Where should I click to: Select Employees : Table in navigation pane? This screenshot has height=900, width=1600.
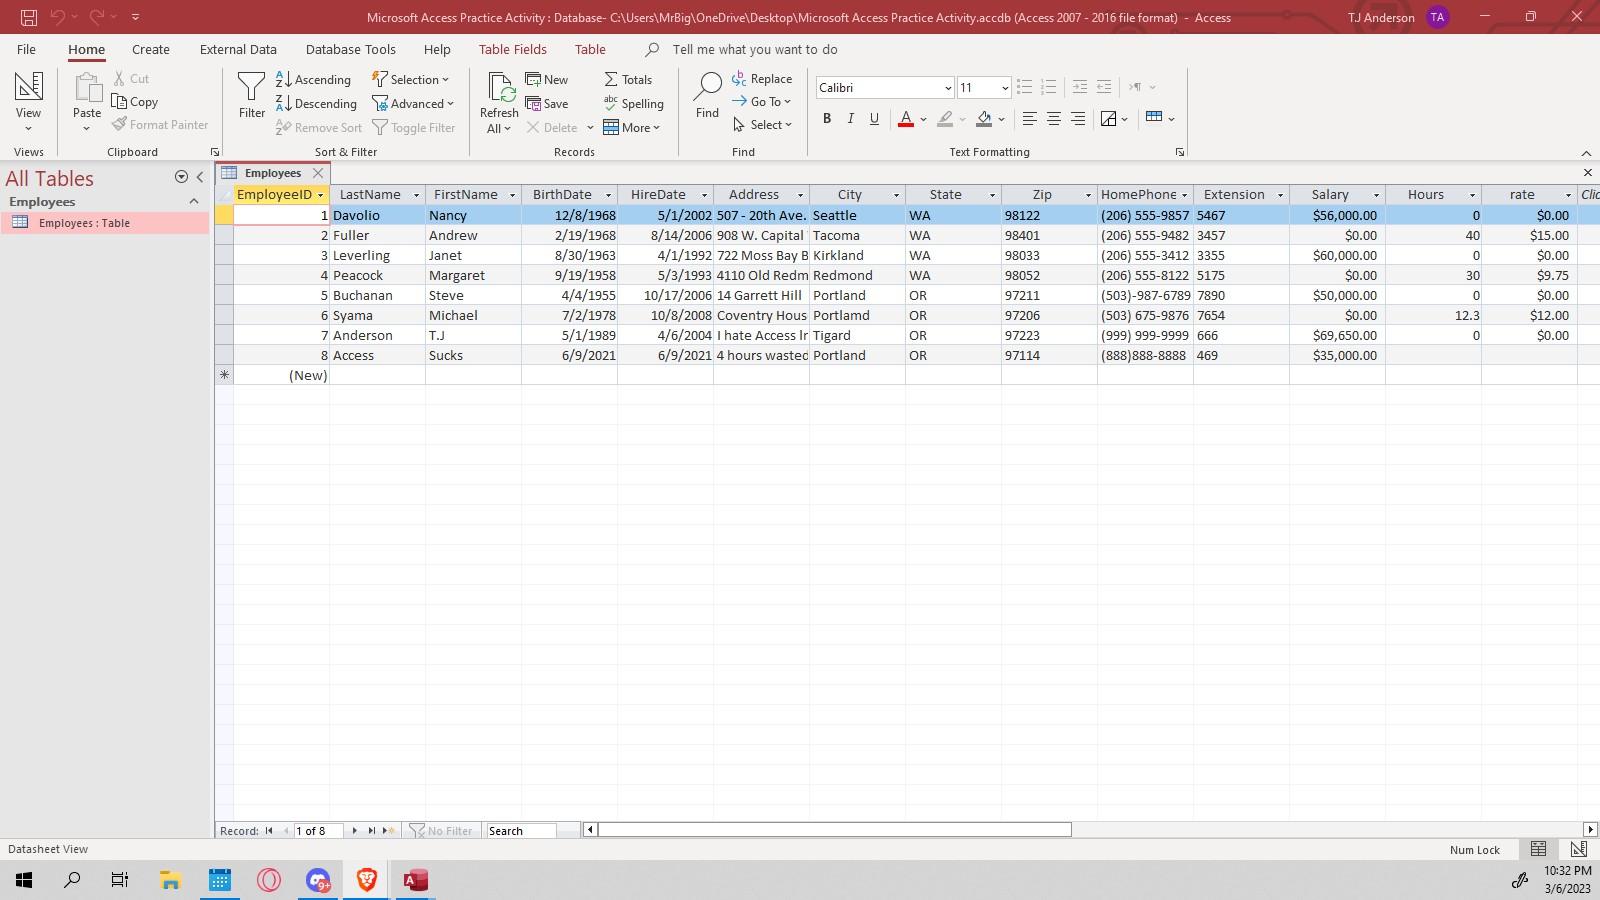pyautogui.click(x=105, y=223)
